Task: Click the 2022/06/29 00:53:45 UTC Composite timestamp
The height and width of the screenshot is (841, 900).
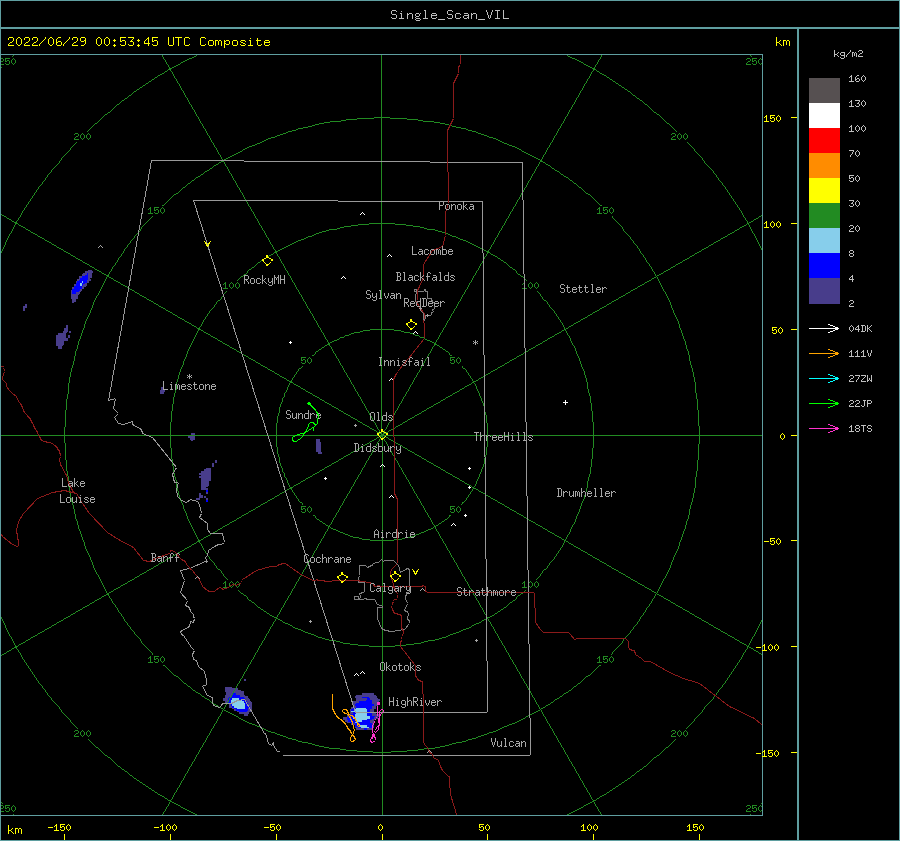Action: click(138, 42)
